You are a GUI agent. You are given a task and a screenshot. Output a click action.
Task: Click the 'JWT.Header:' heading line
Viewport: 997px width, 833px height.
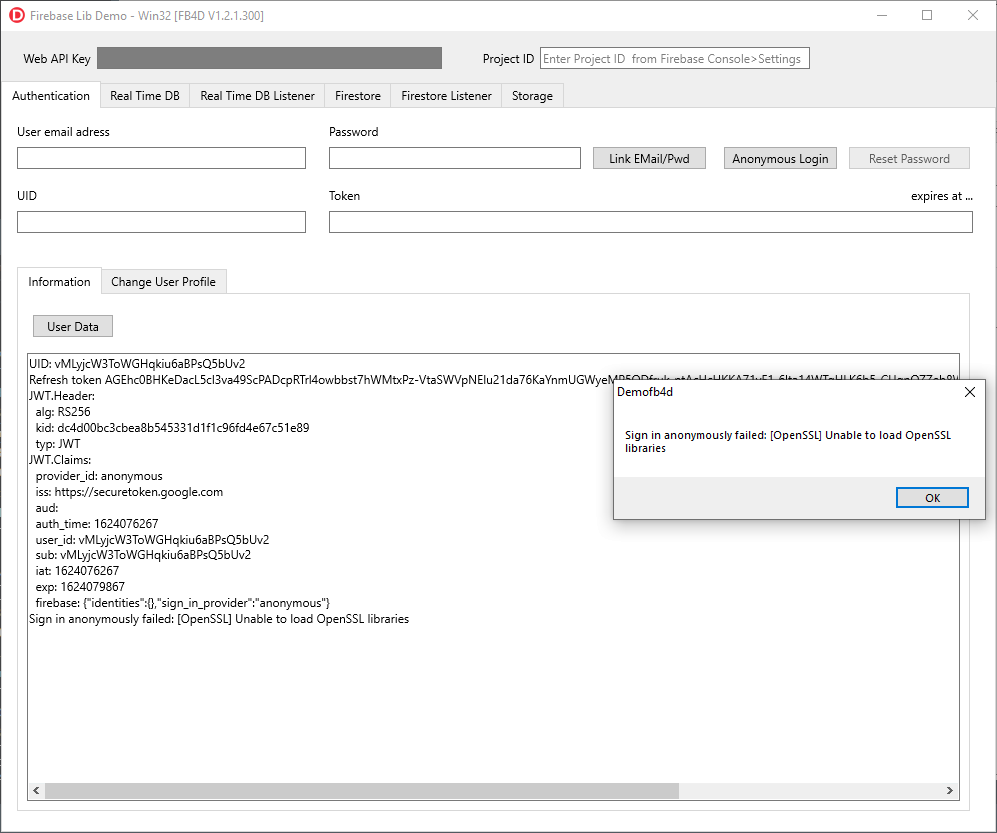coord(62,396)
